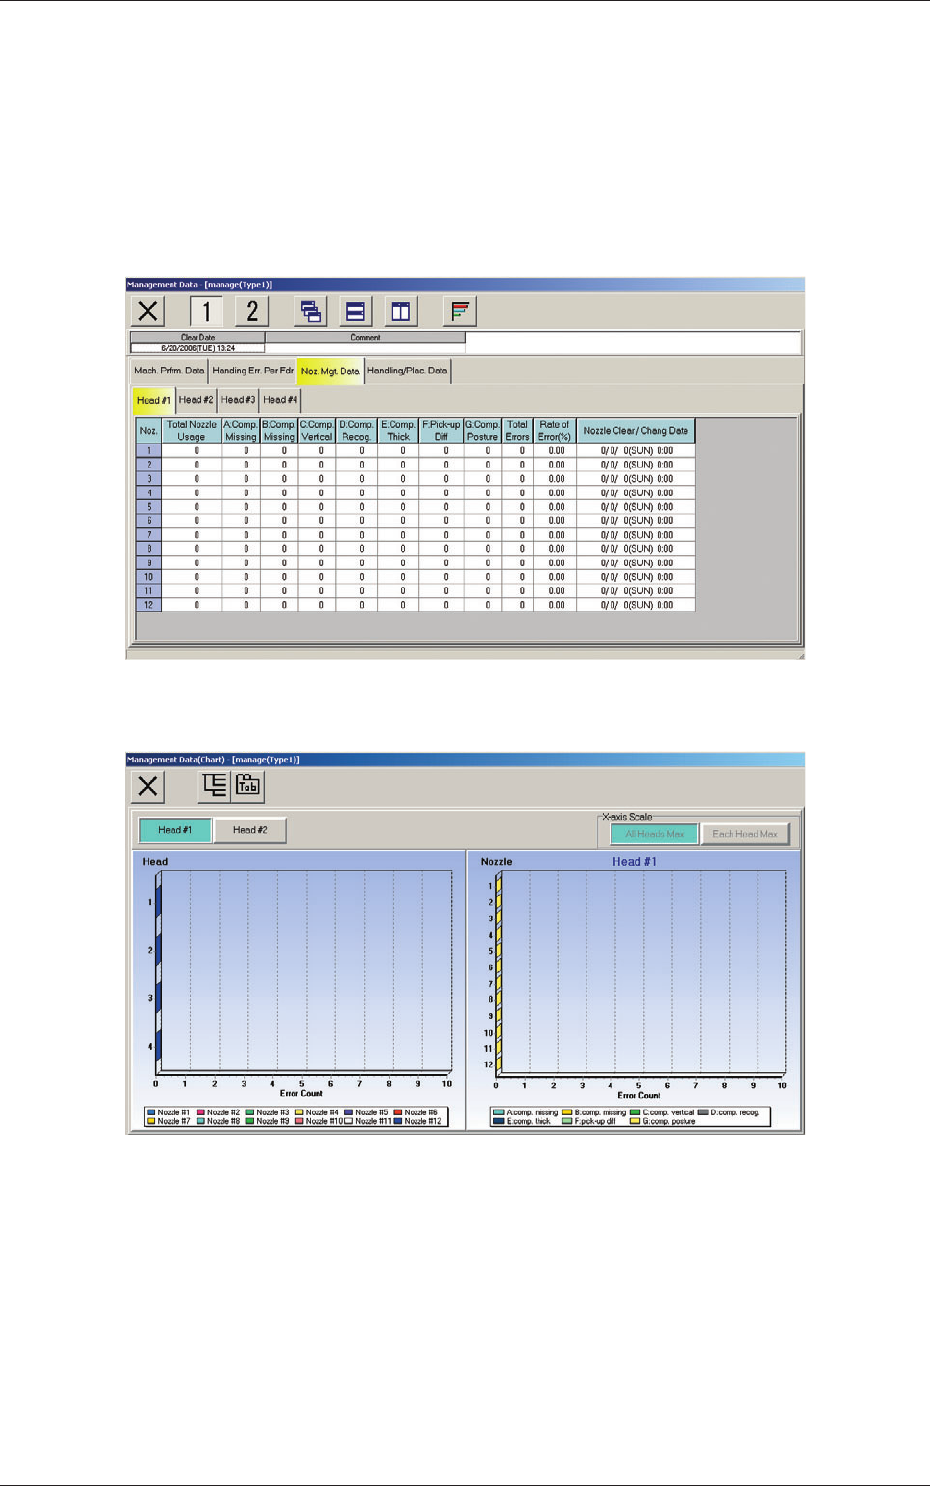Click the Tab table icon in chart toolbar
The width and height of the screenshot is (930, 1486).
coord(248,786)
